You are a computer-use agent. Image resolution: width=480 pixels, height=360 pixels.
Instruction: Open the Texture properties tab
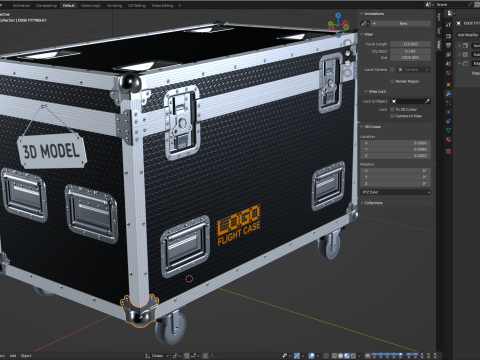[x=449, y=151]
